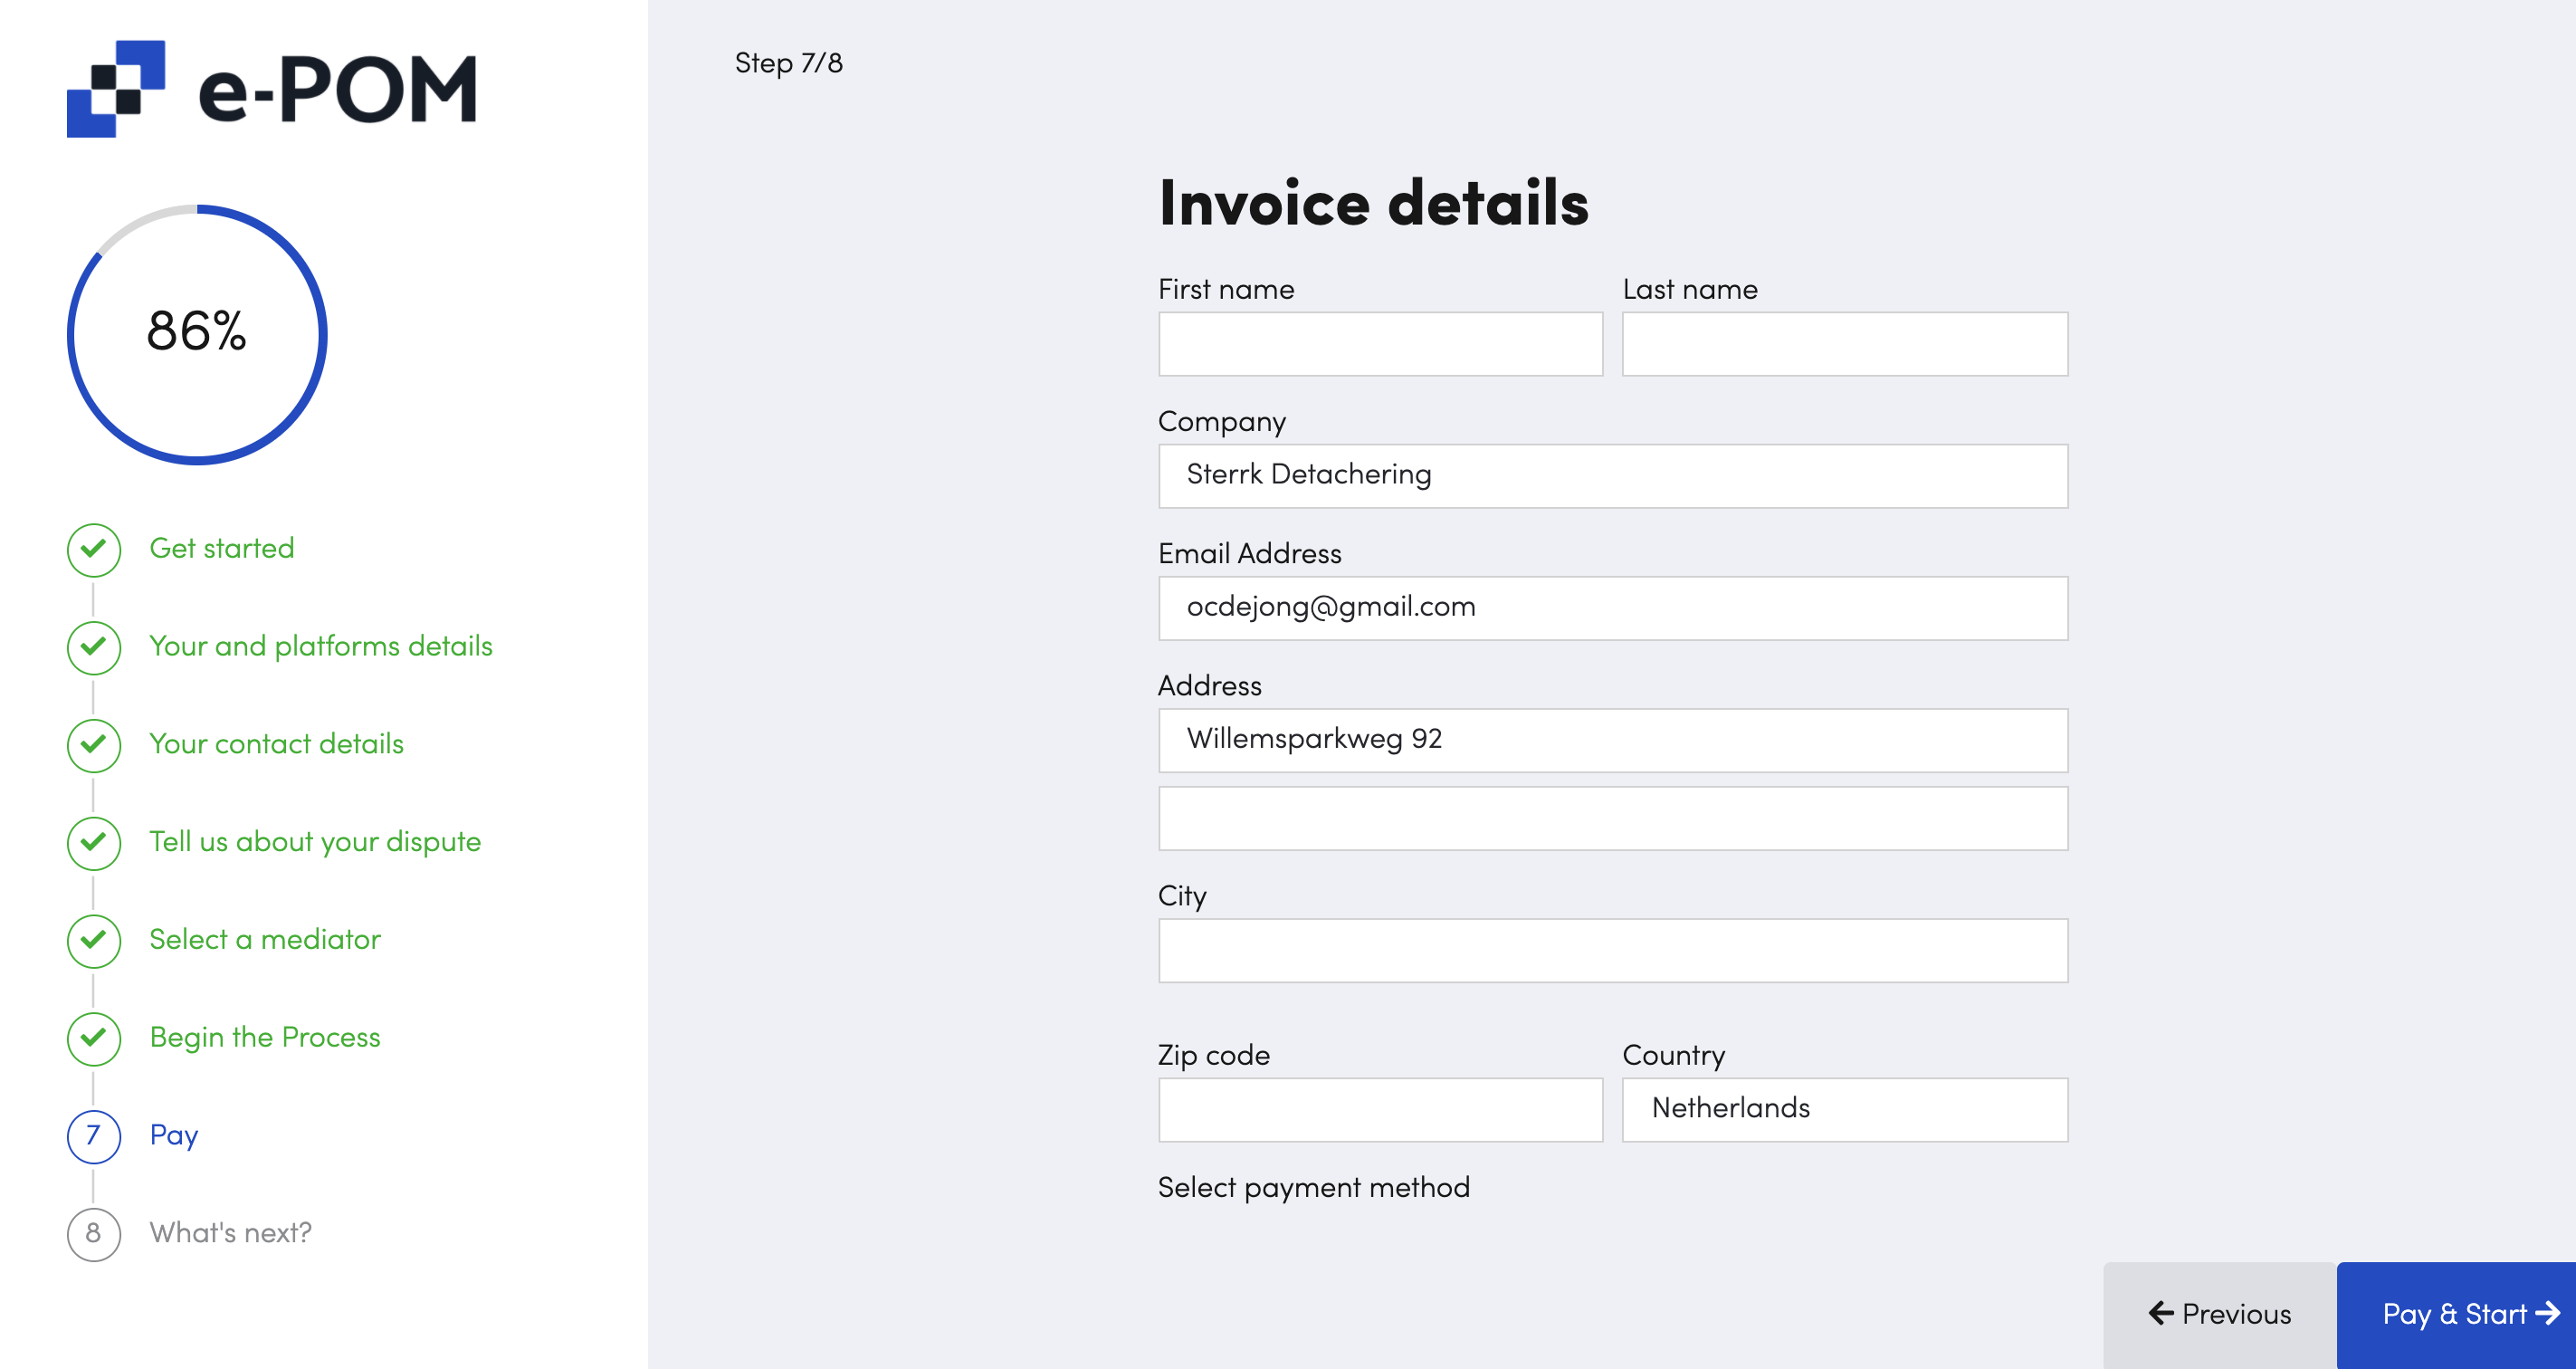Click the Last name input field
The height and width of the screenshot is (1369, 2576).
(1846, 341)
